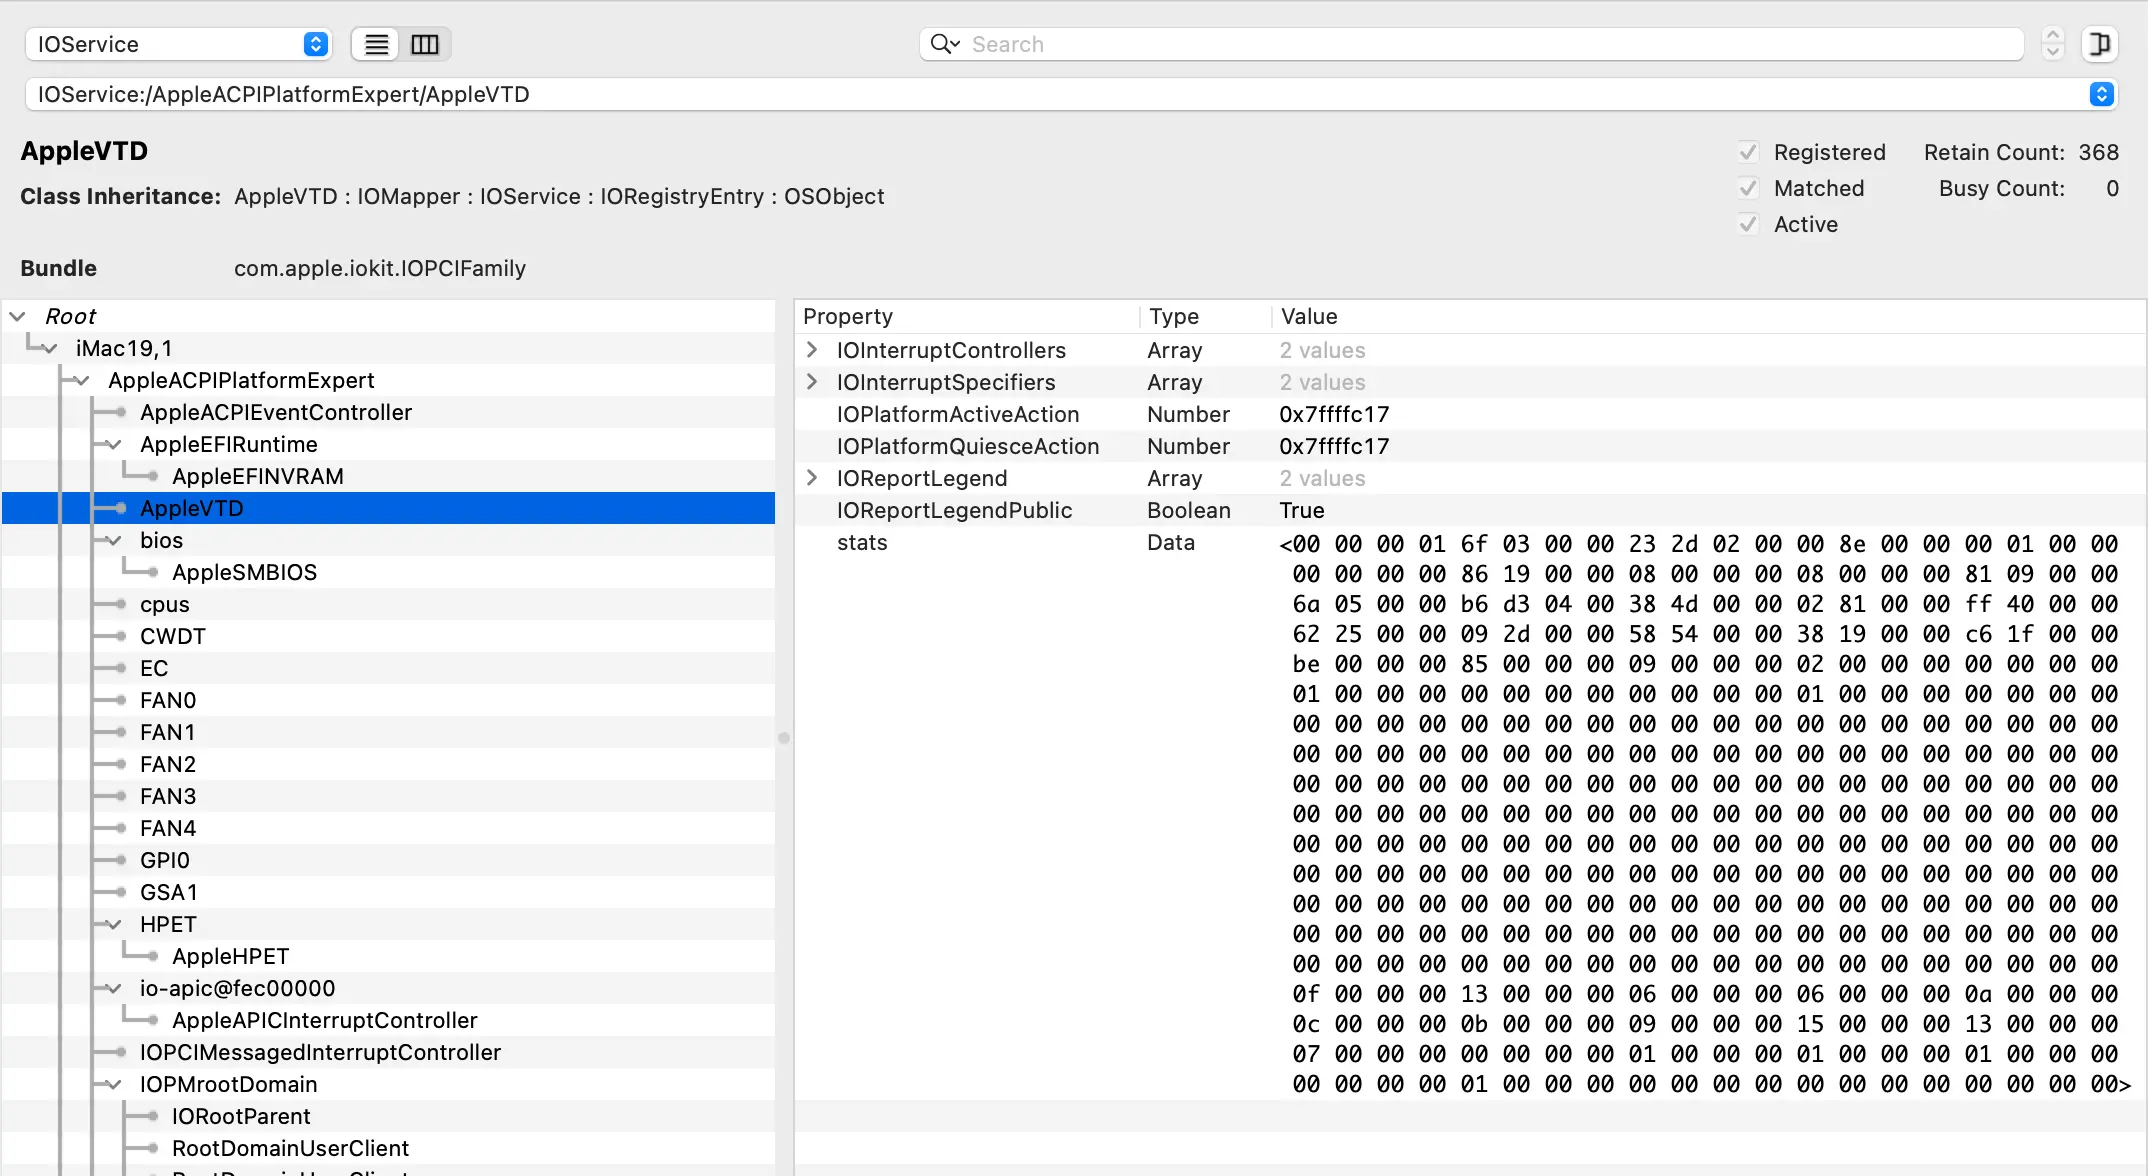
Task: Select the EC entry
Action: point(154,668)
